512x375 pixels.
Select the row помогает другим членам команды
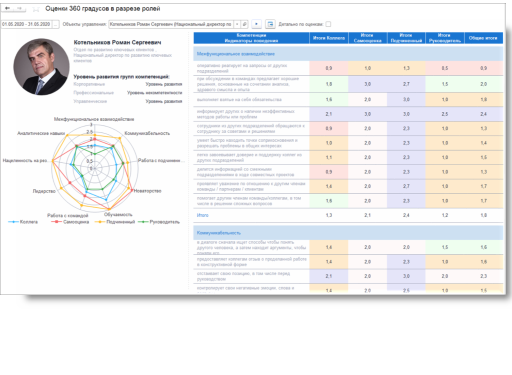coord(348,201)
